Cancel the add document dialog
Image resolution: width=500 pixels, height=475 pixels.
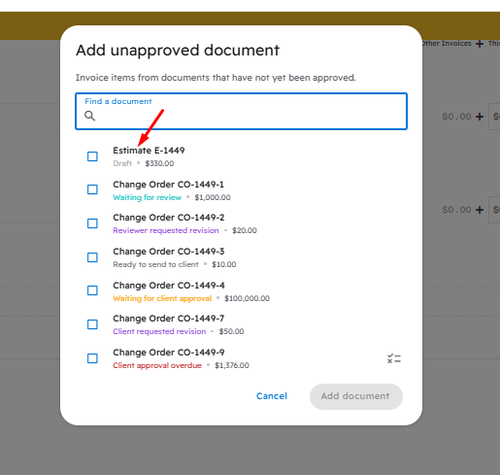pyautogui.click(x=272, y=396)
